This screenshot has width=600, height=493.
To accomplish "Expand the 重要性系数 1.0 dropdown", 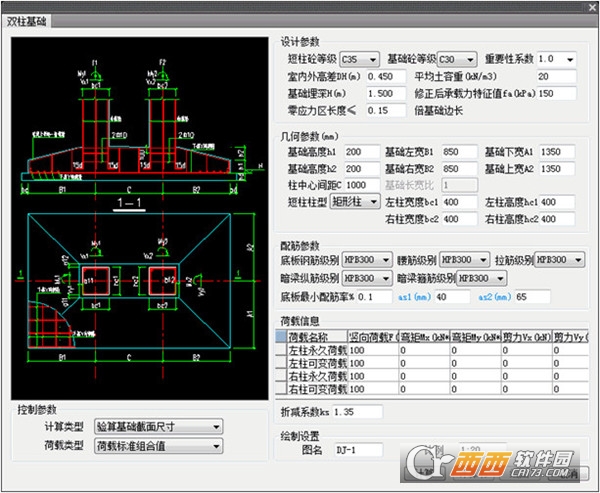I will pos(557,59).
